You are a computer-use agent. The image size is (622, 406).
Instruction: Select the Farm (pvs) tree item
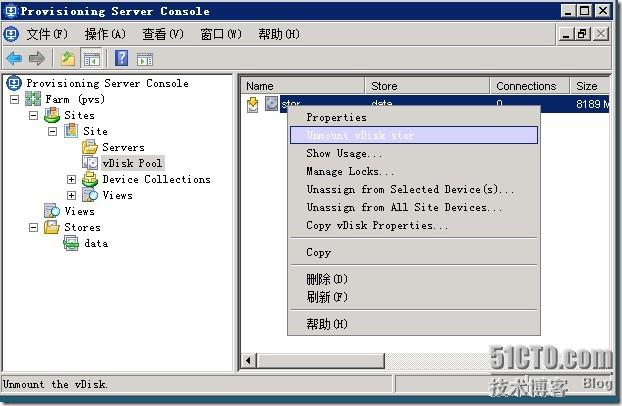pyautogui.click(x=75, y=99)
